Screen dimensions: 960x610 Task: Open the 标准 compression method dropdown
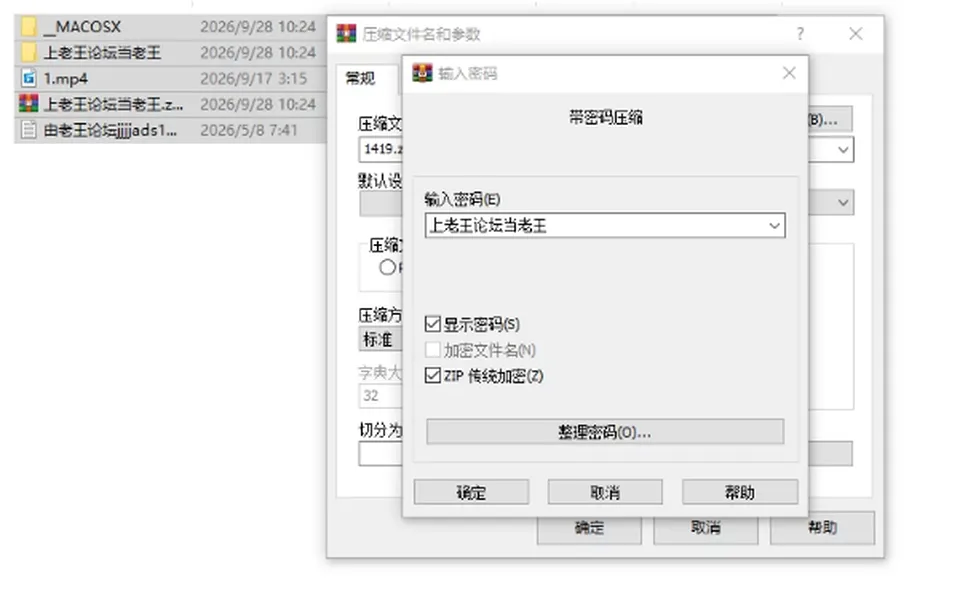380,339
